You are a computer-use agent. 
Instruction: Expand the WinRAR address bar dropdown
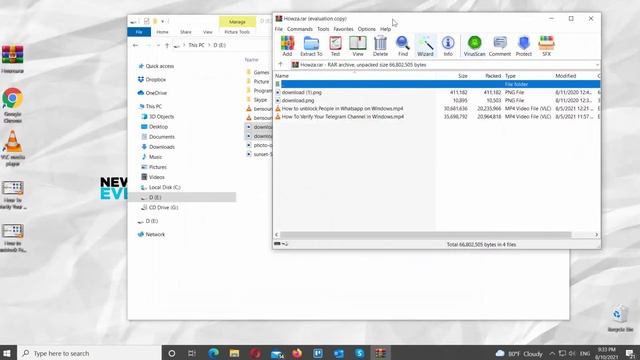coord(597,65)
